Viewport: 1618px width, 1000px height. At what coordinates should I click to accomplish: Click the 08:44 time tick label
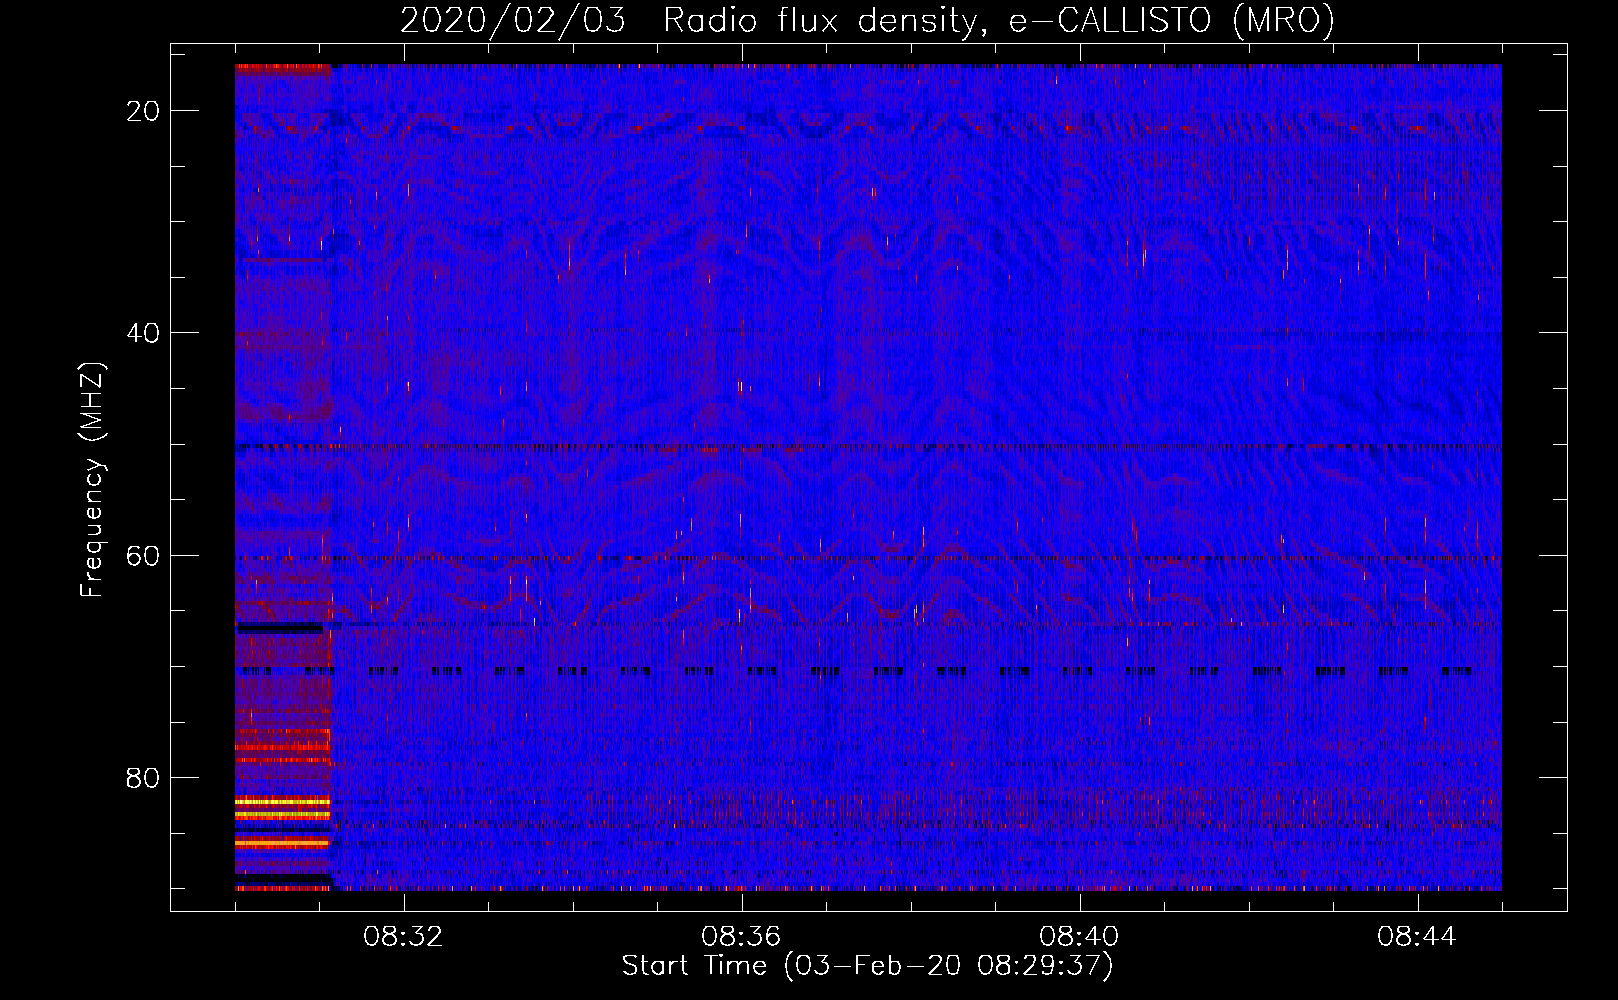pyautogui.click(x=1417, y=937)
